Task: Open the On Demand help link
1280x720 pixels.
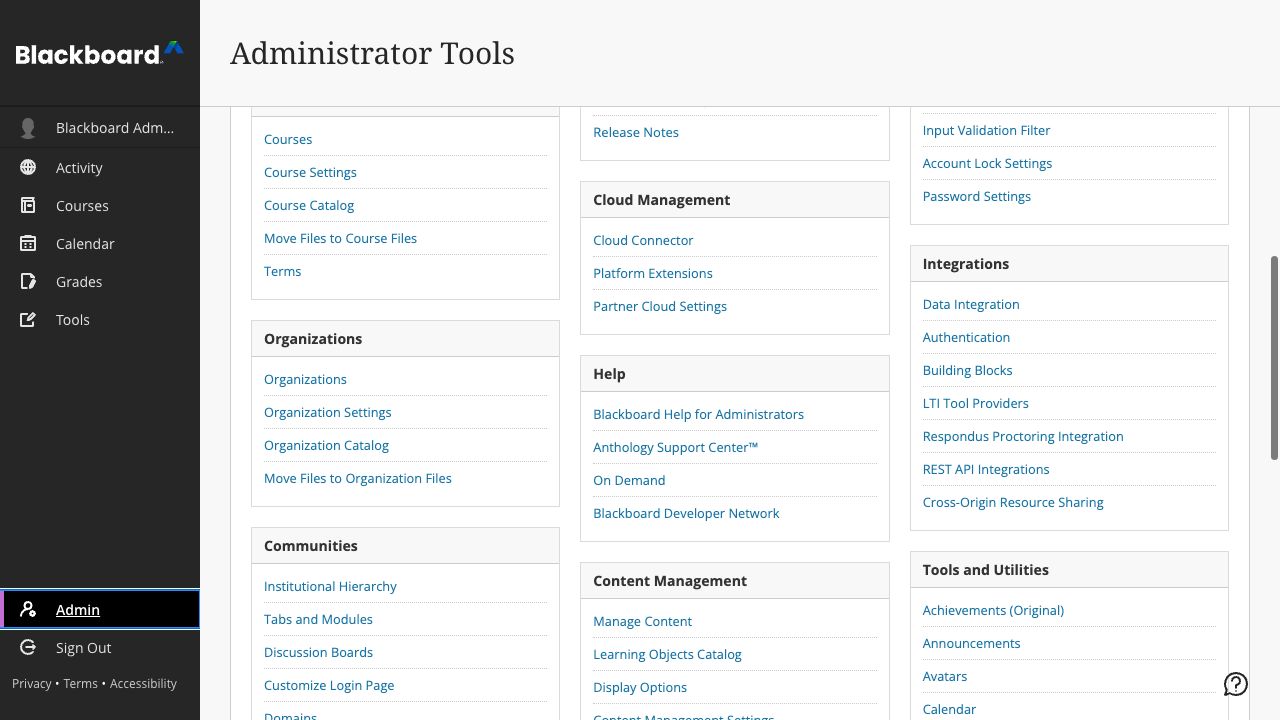Action: [x=629, y=480]
